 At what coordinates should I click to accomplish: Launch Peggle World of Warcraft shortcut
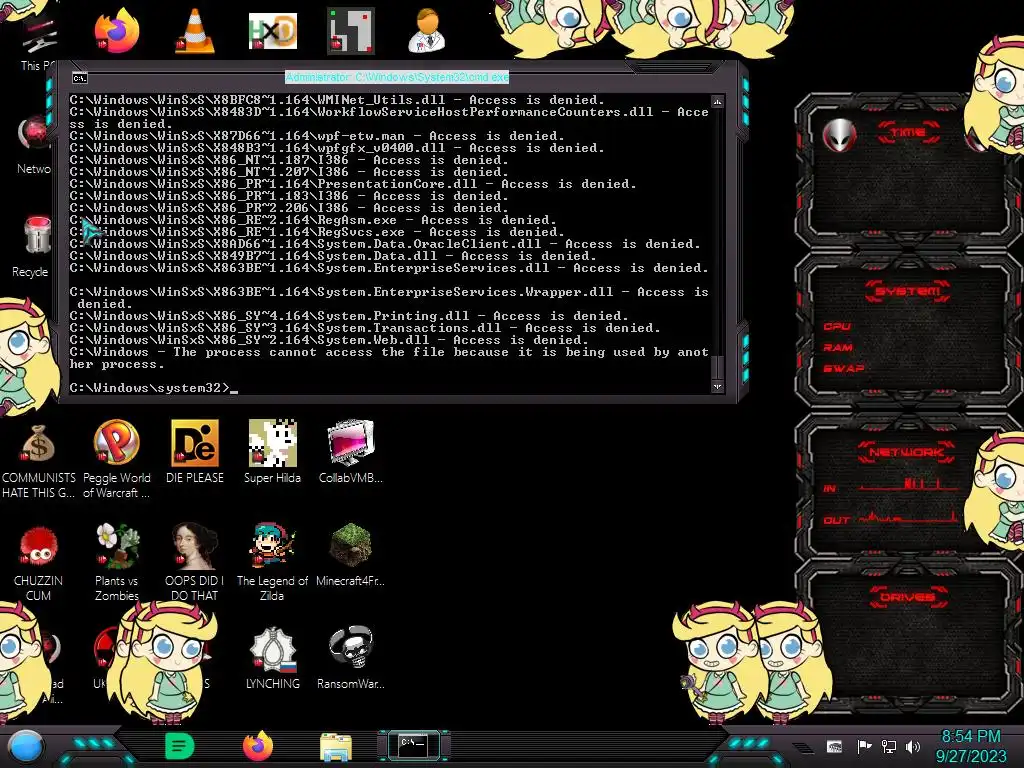116,460
